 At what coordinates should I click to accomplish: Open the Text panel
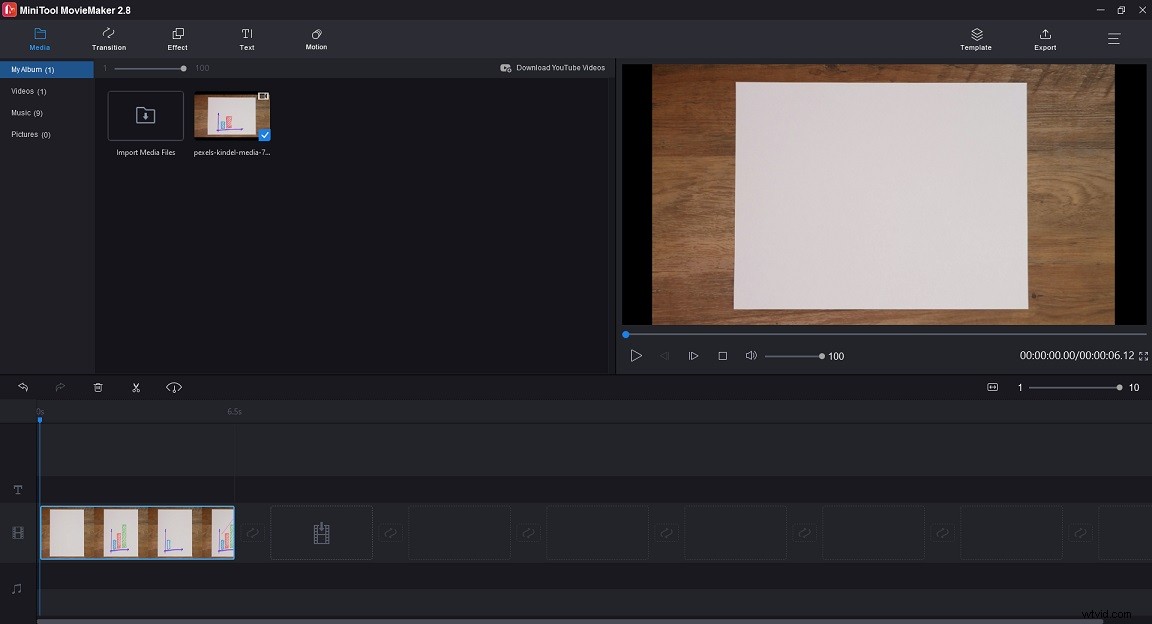246,39
